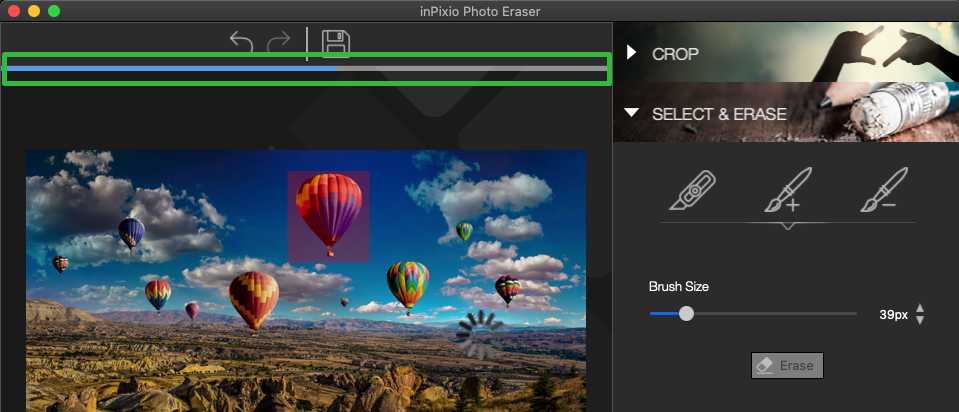Select the cutter knife selection tool

(x=692, y=190)
